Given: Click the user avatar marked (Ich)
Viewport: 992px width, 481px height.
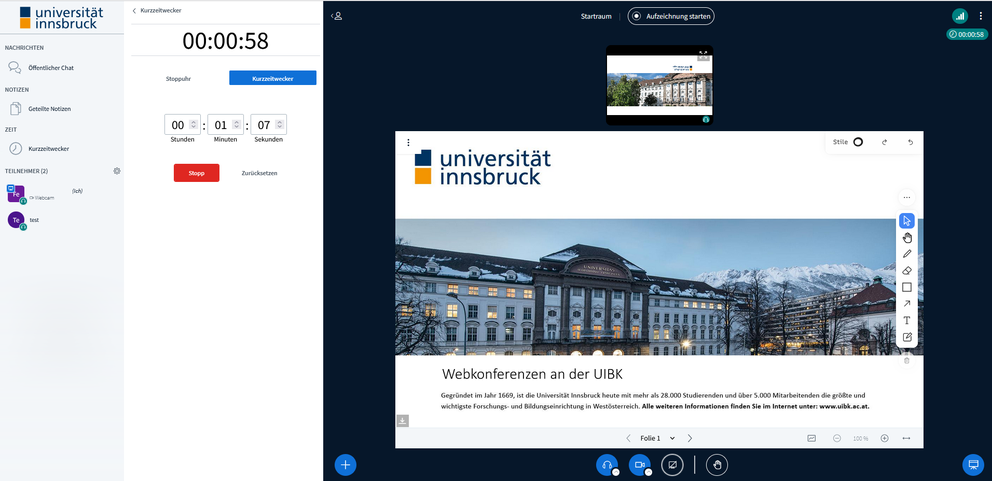Looking at the screenshot, I should point(15,194).
